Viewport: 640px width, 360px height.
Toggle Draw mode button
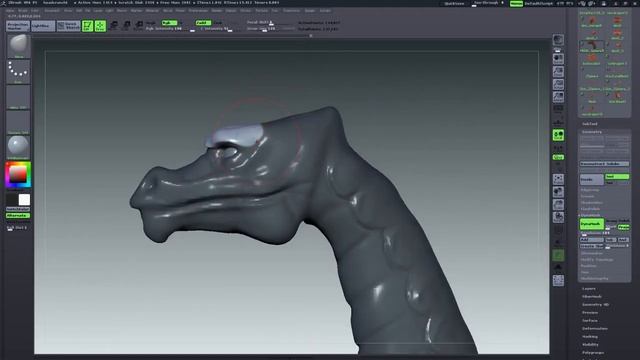pyautogui.click(x=100, y=26)
